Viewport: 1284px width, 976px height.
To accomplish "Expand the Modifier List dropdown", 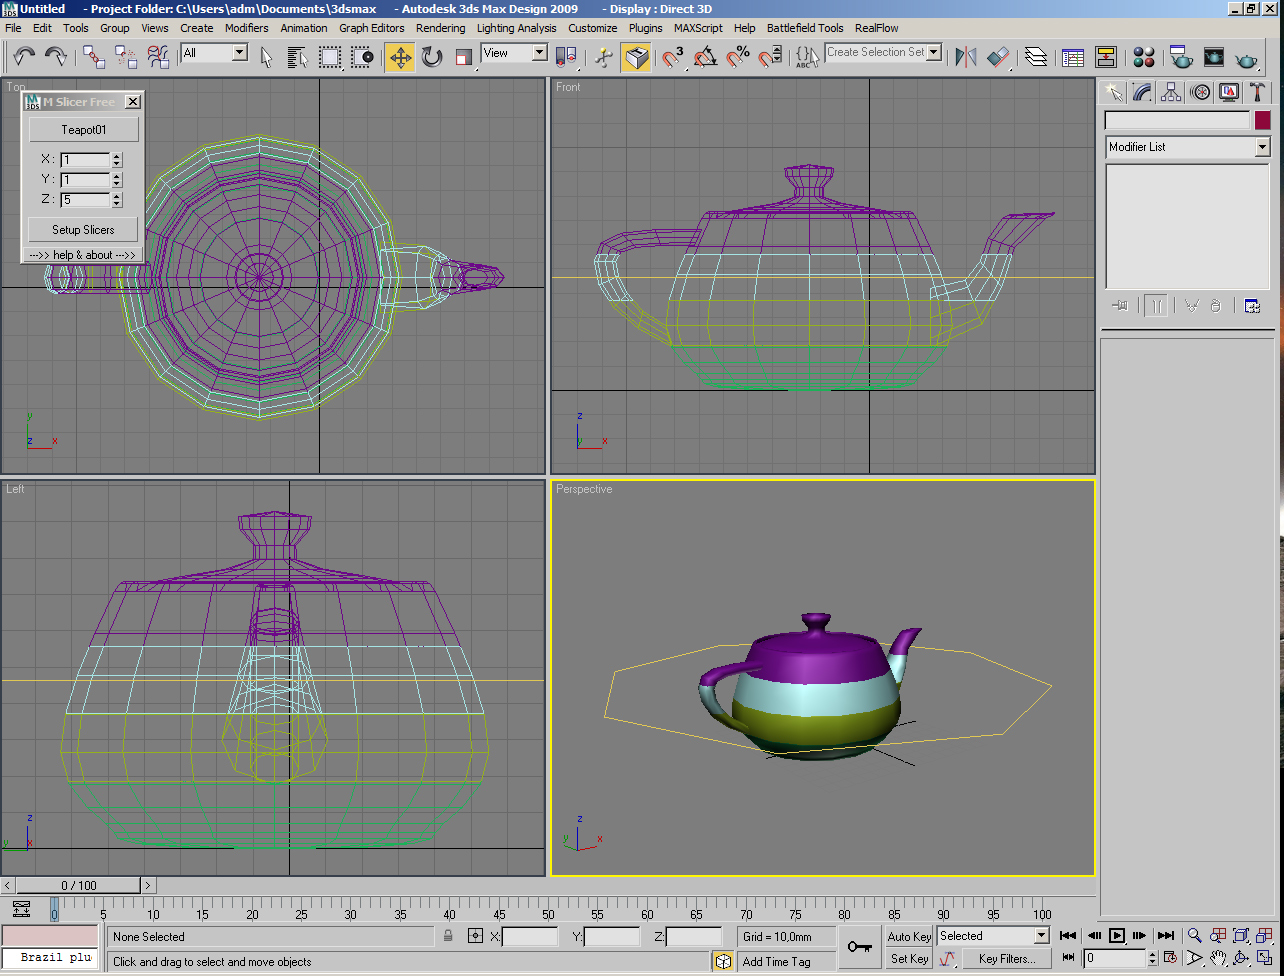I will [x=1262, y=147].
